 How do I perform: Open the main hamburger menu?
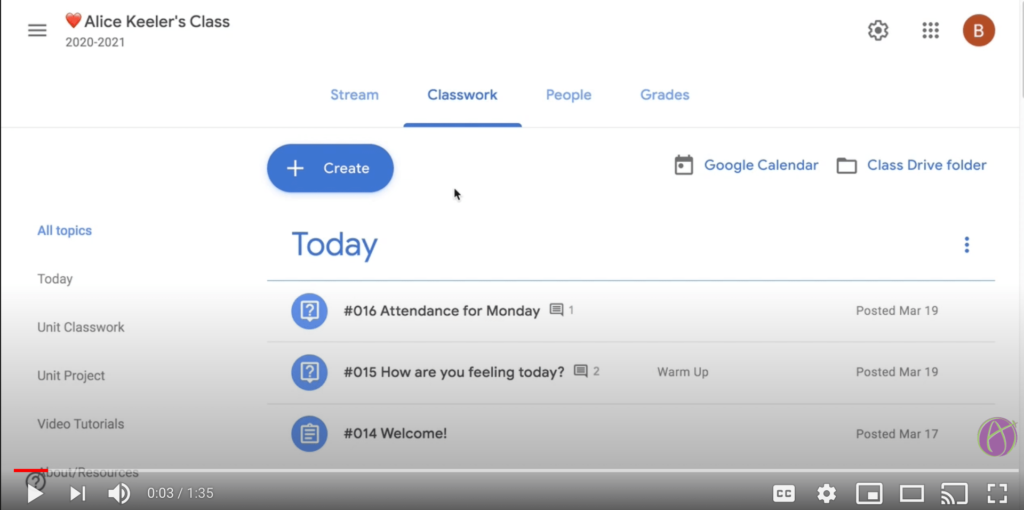pyautogui.click(x=37, y=30)
